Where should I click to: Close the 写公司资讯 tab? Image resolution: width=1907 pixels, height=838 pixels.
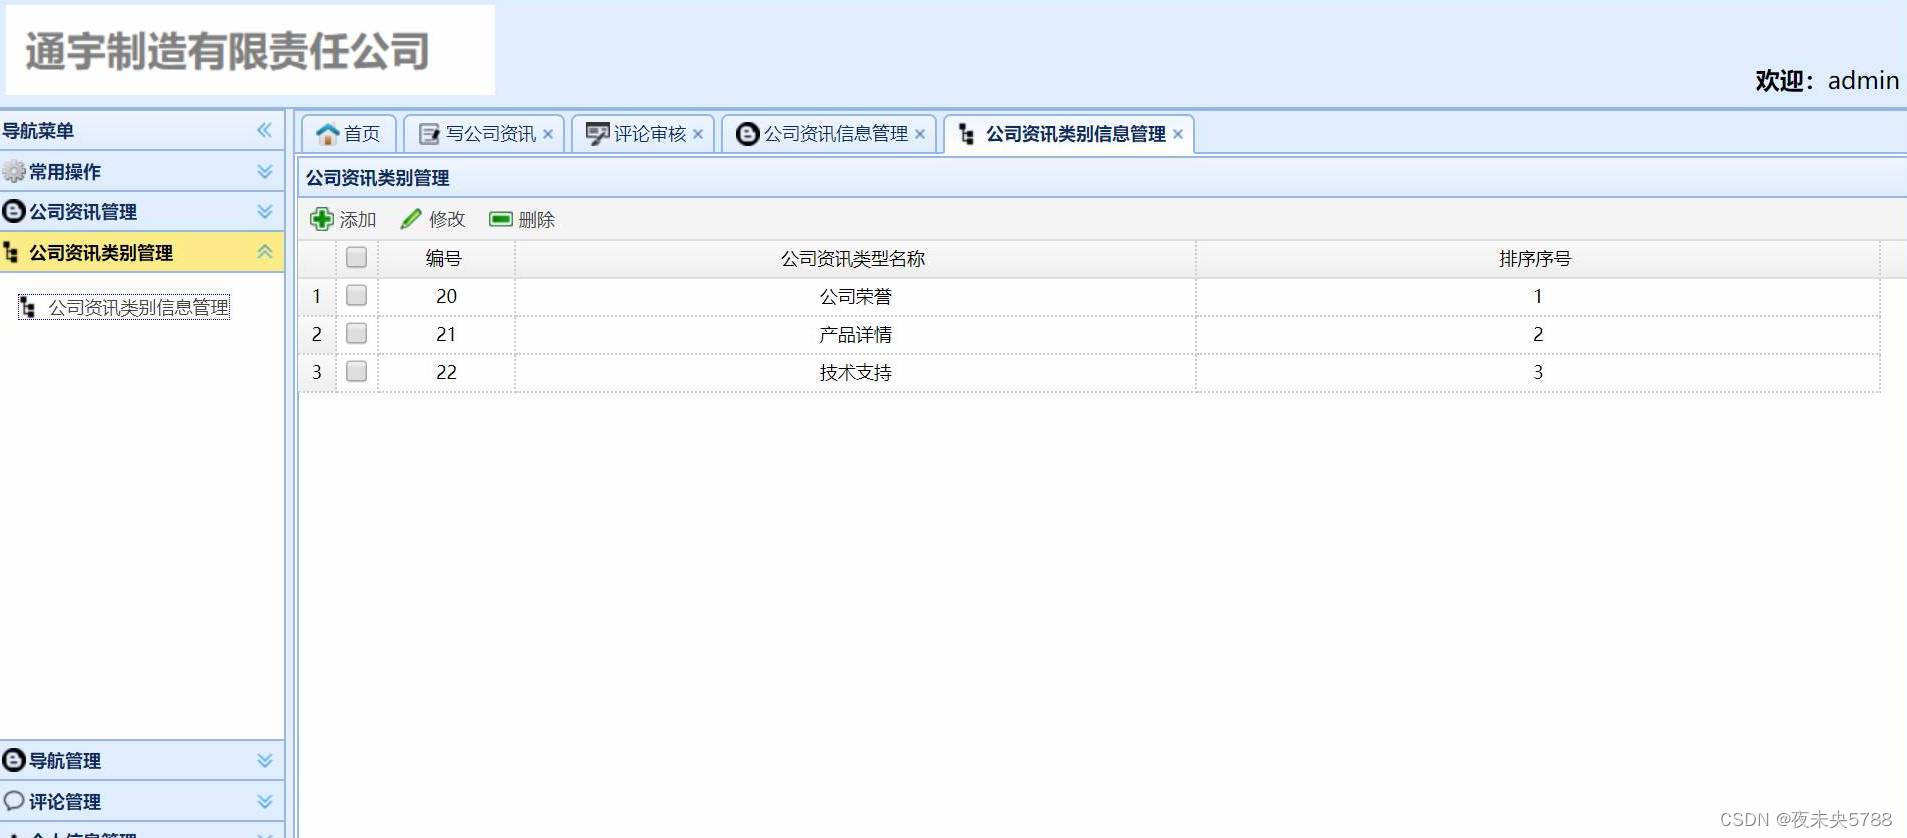(x=548, y=134)
